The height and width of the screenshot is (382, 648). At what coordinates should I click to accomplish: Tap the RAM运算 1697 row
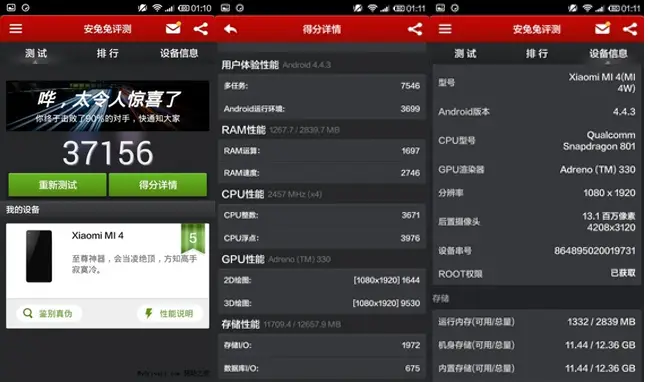(322, 151)
